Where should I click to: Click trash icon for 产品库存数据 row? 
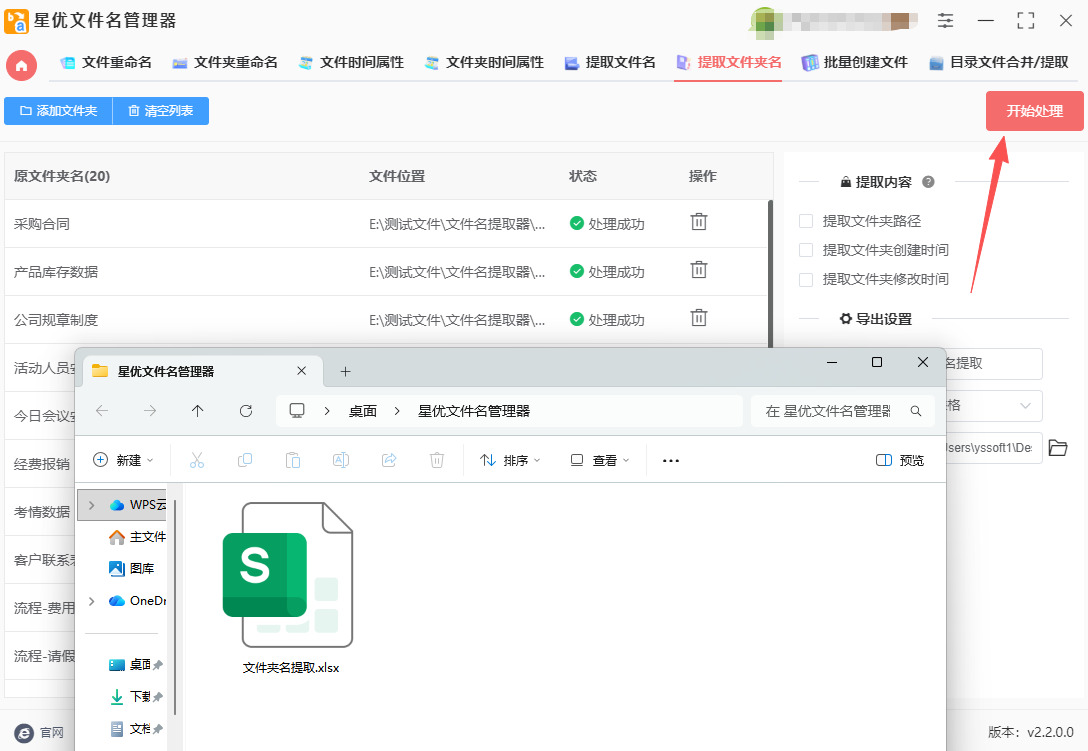(x=699, y=270)
